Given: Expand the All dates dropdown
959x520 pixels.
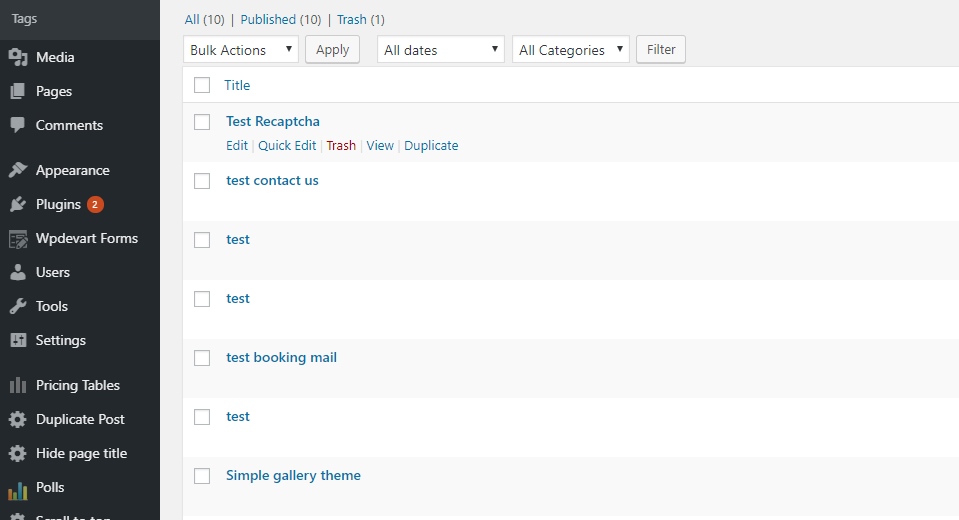Looking at the screenshot, I should pyautogui.click(x=439, y=50).
